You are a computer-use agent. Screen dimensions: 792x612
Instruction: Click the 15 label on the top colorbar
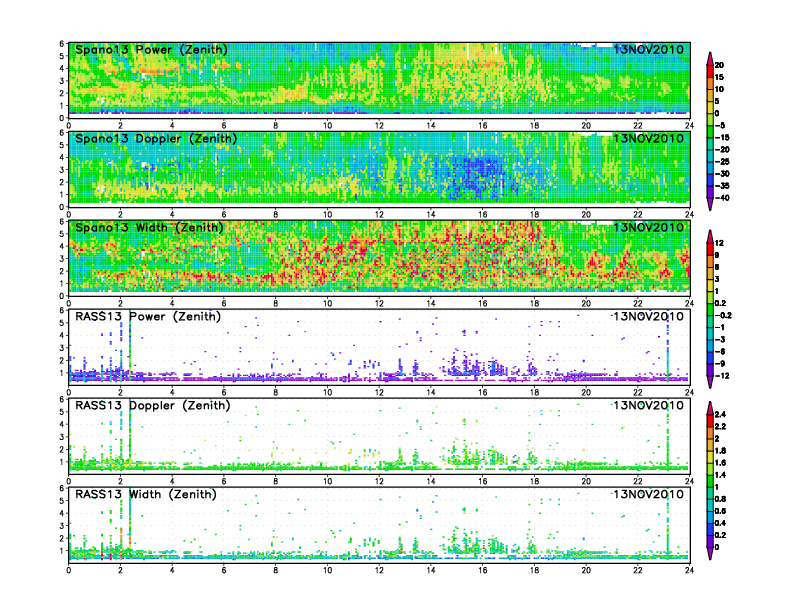coord(719,77)
